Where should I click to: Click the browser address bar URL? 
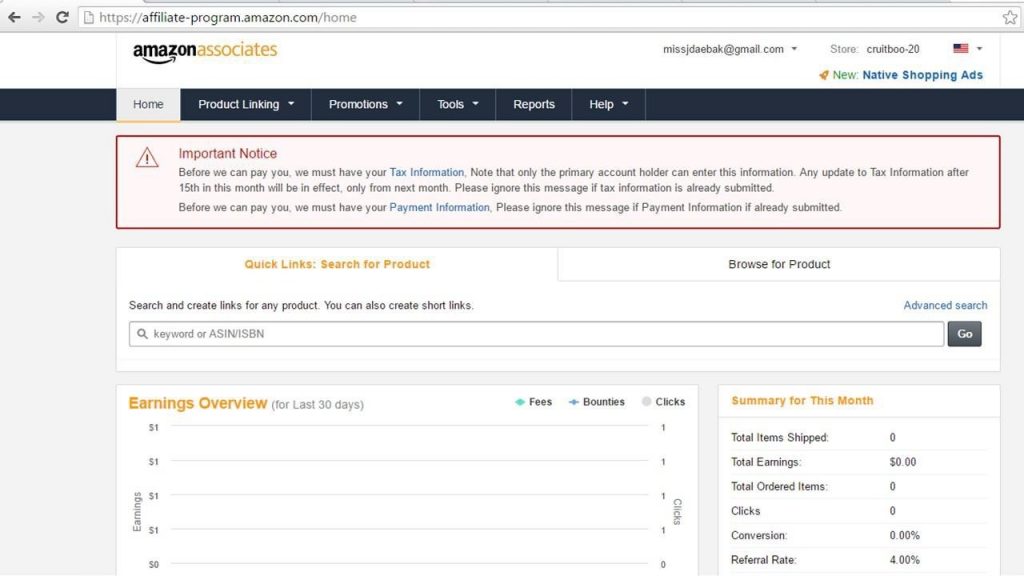228,18
